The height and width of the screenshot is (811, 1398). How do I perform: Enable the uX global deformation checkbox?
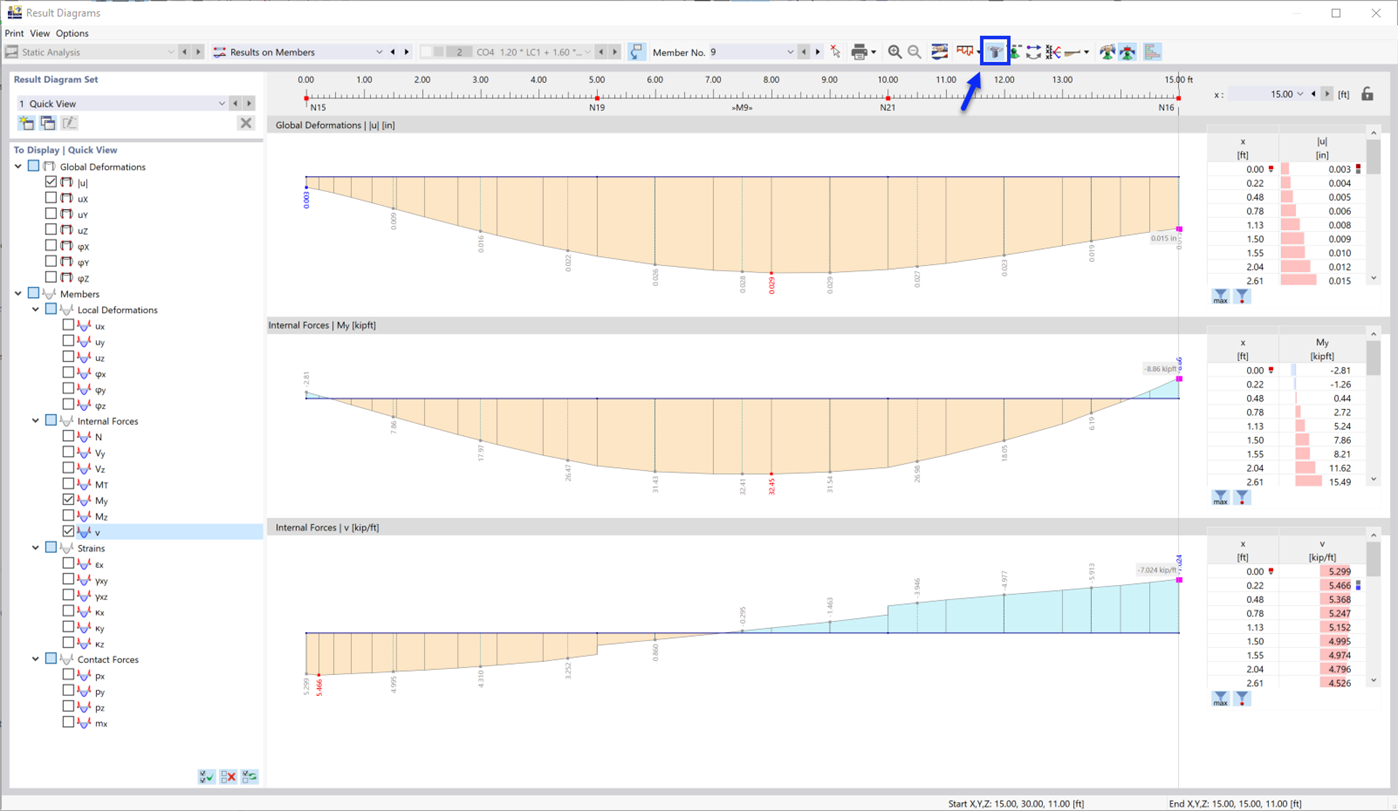click(x=51, y=198)
